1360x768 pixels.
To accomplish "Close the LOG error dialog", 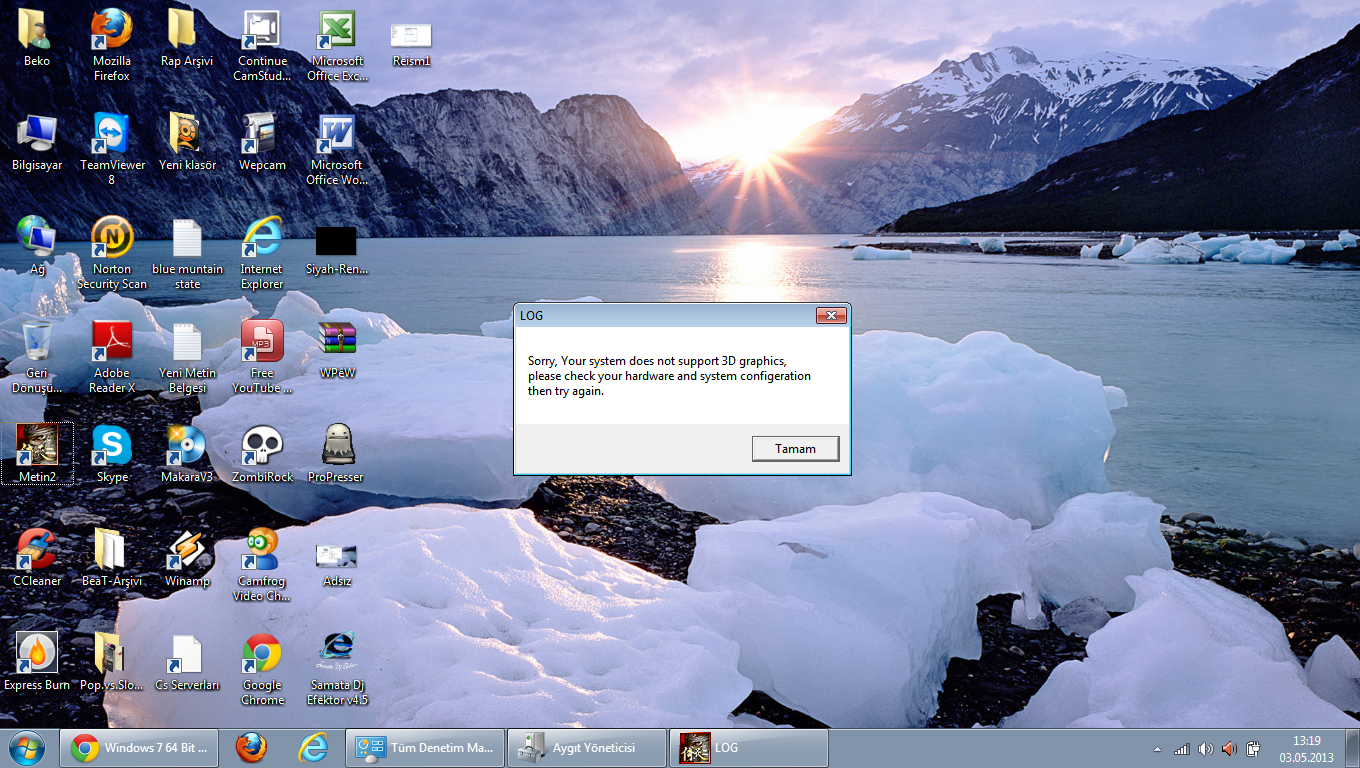I will coord(831,316).
